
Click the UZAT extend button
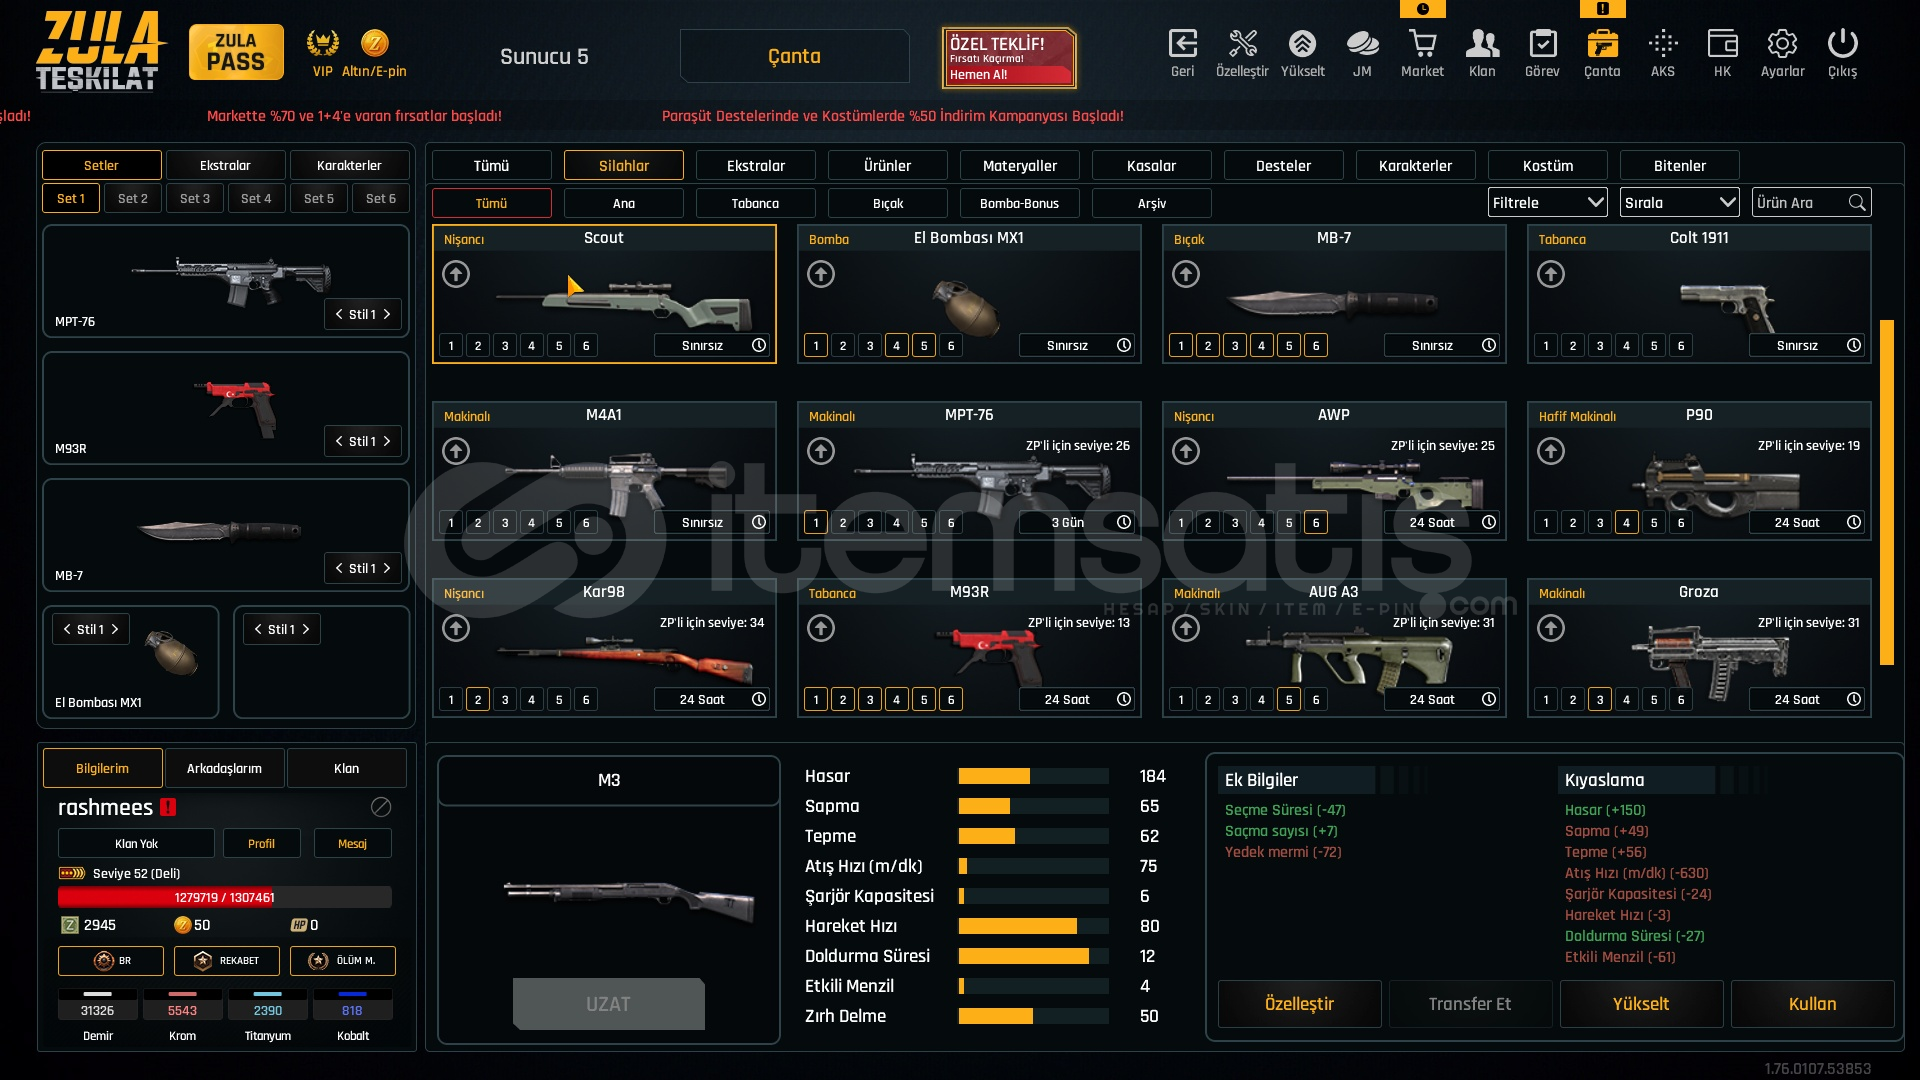click(609, 1004)
